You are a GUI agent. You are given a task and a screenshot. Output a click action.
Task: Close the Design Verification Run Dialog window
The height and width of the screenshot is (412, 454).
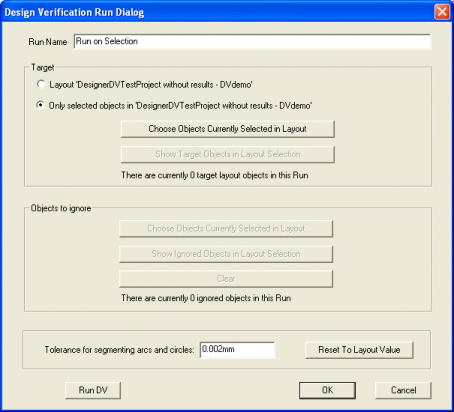click(442, 12)
